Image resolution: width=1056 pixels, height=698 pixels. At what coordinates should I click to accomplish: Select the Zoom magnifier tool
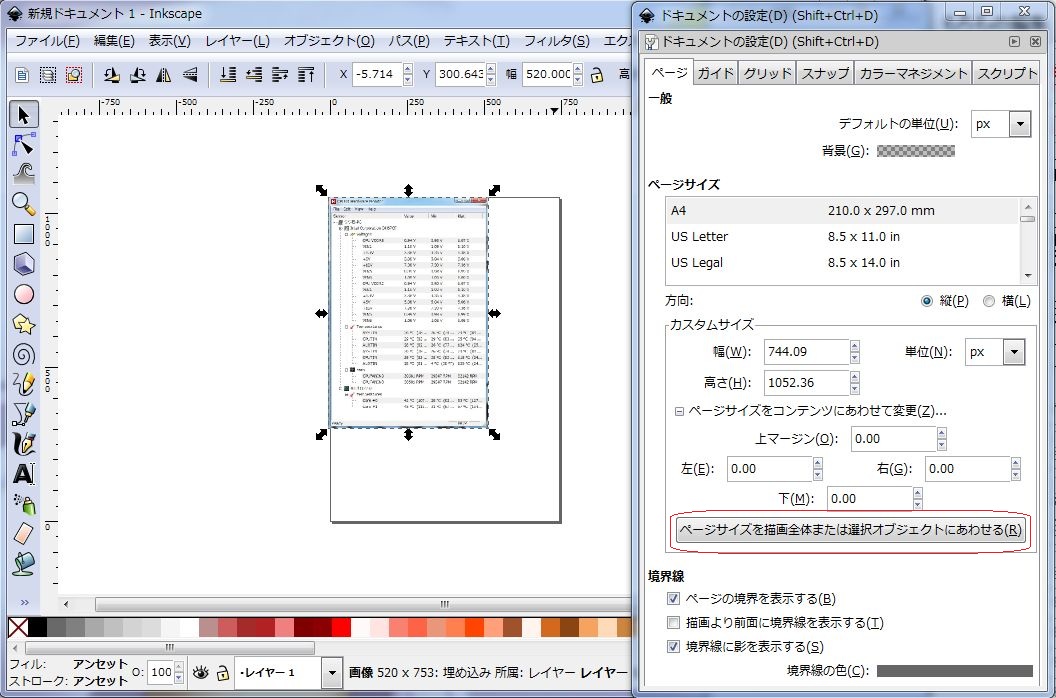(24, 204)
